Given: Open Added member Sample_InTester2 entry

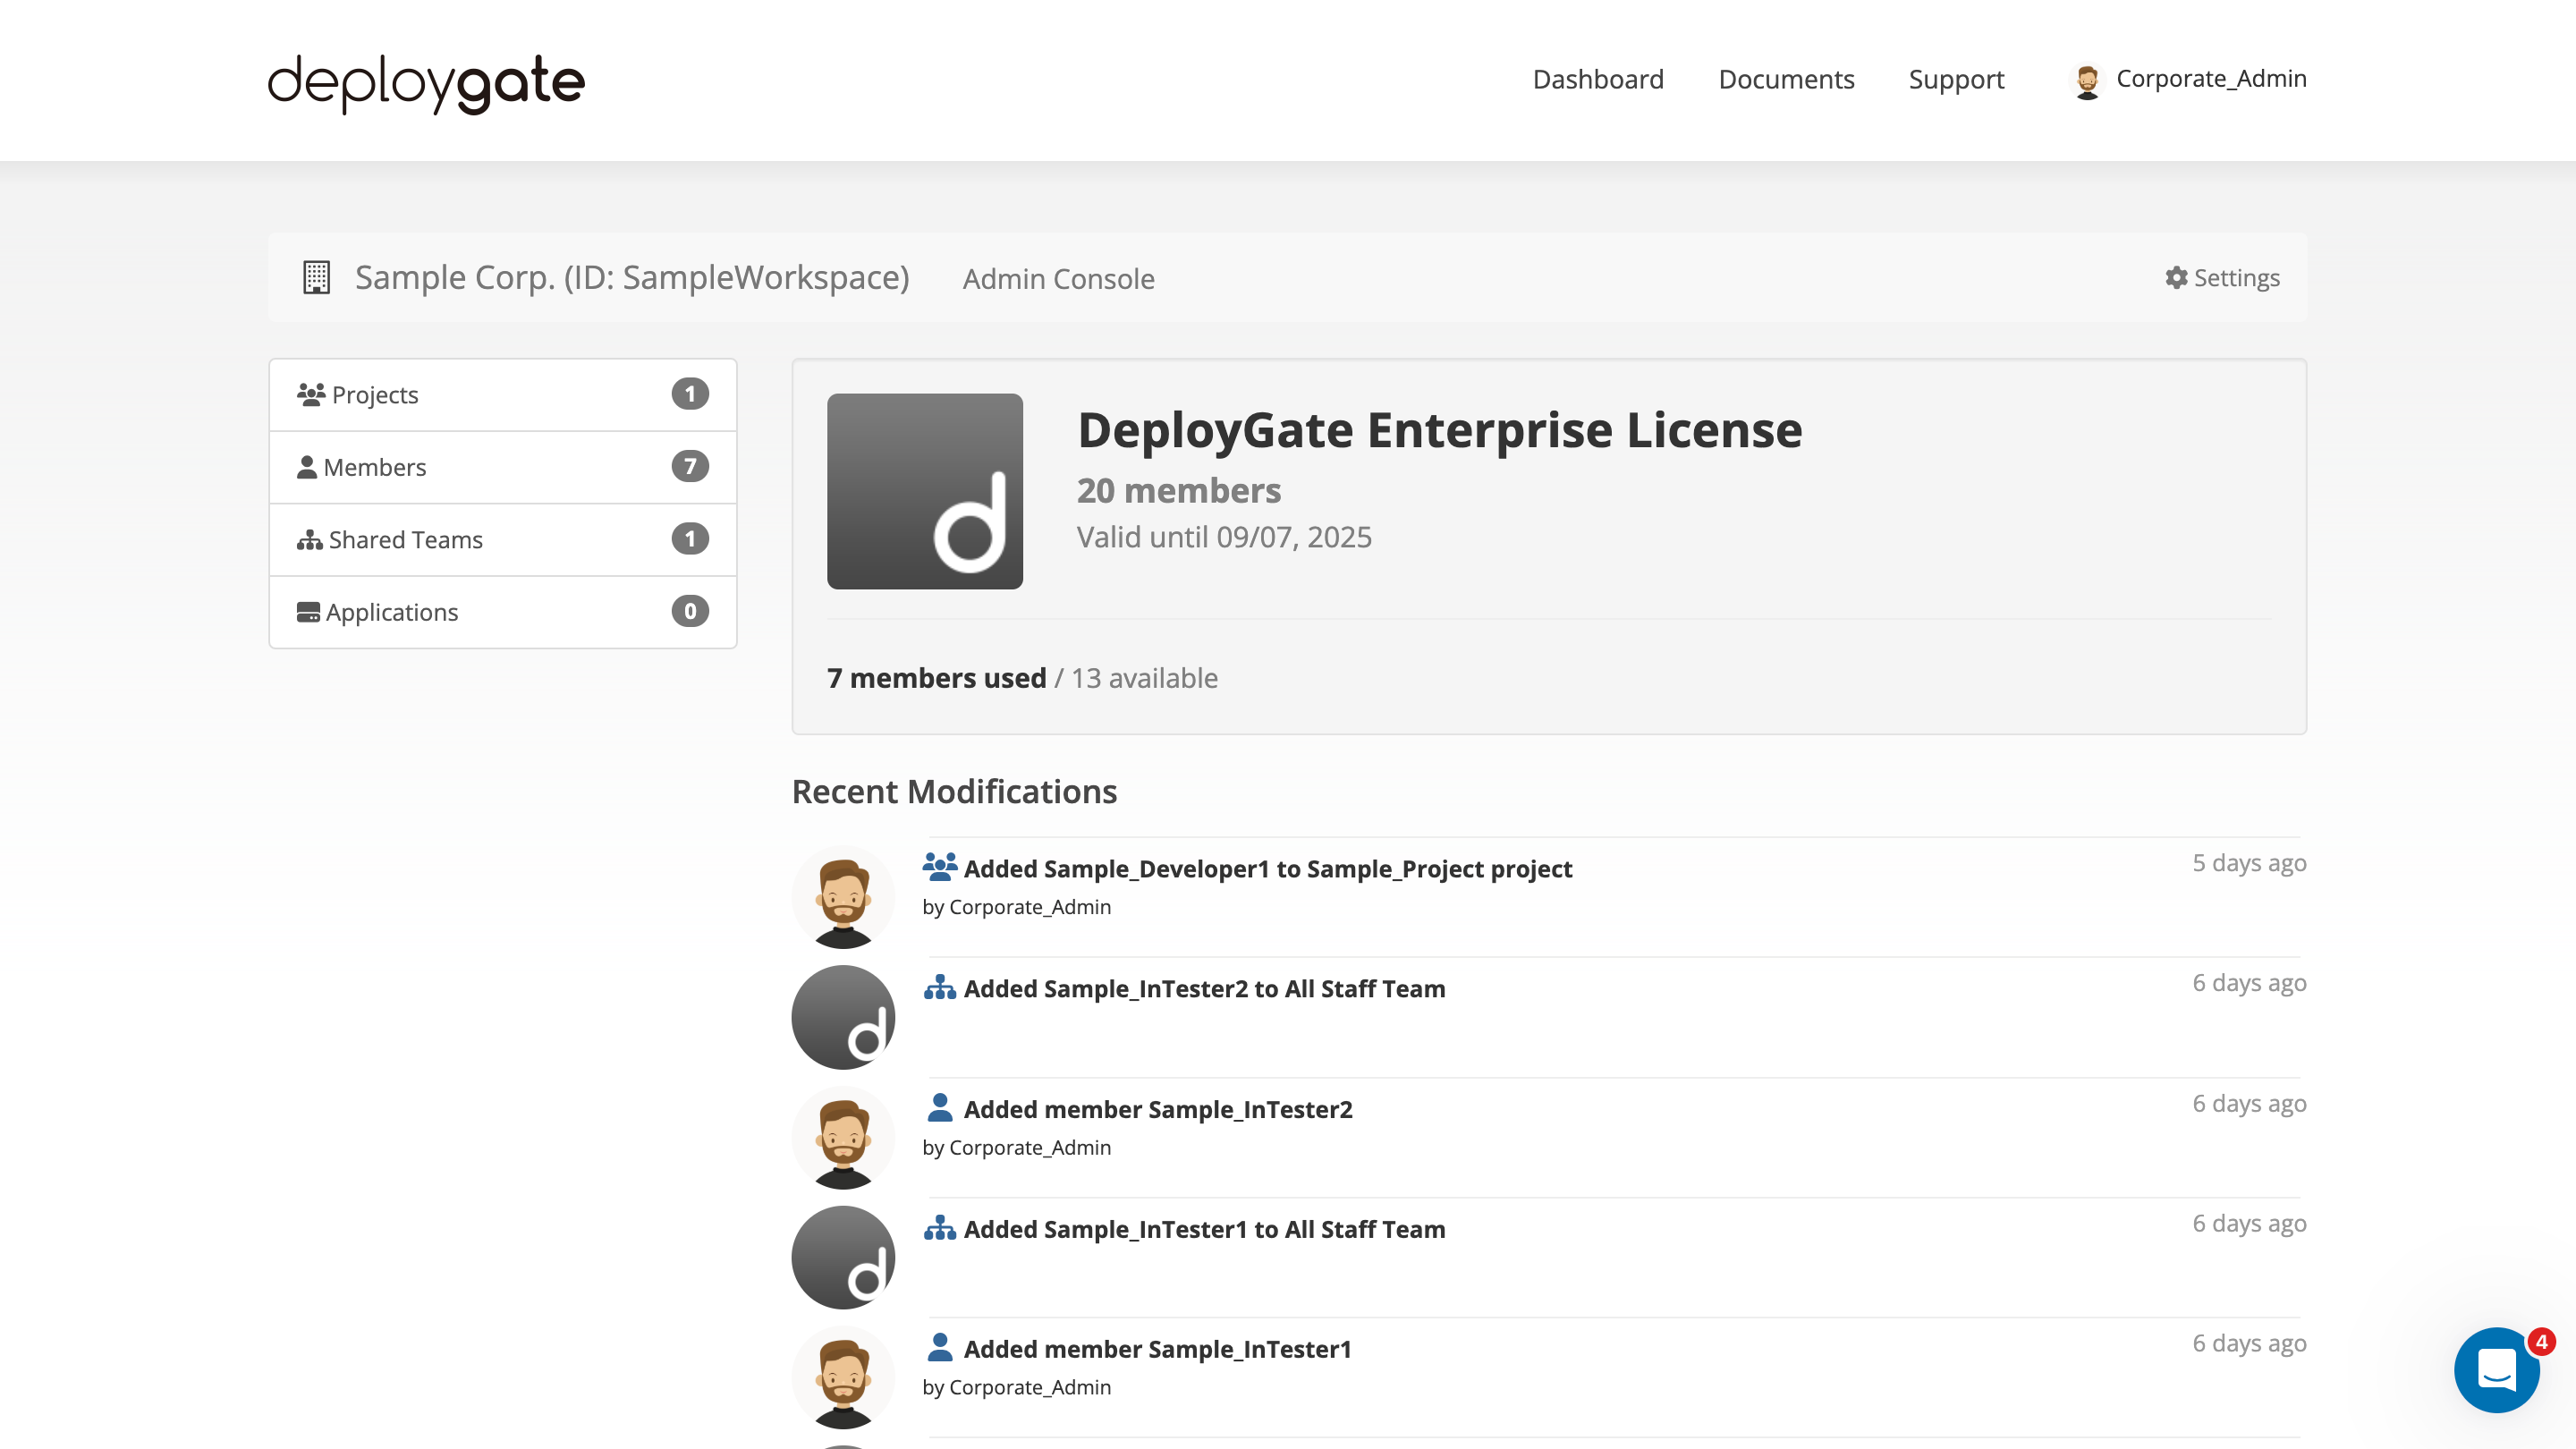Looking at the screenshot, I should [1157, 1109].
